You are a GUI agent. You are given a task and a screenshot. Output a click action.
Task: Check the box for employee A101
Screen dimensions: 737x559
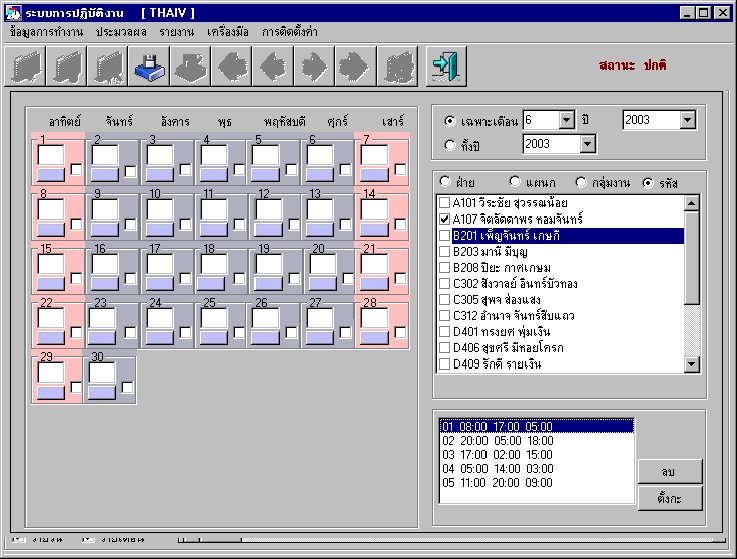[444, 203]
